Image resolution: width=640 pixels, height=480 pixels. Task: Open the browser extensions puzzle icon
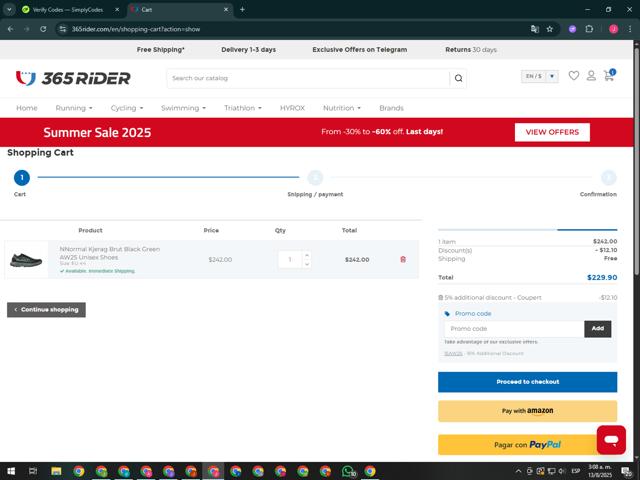(589, 29)
